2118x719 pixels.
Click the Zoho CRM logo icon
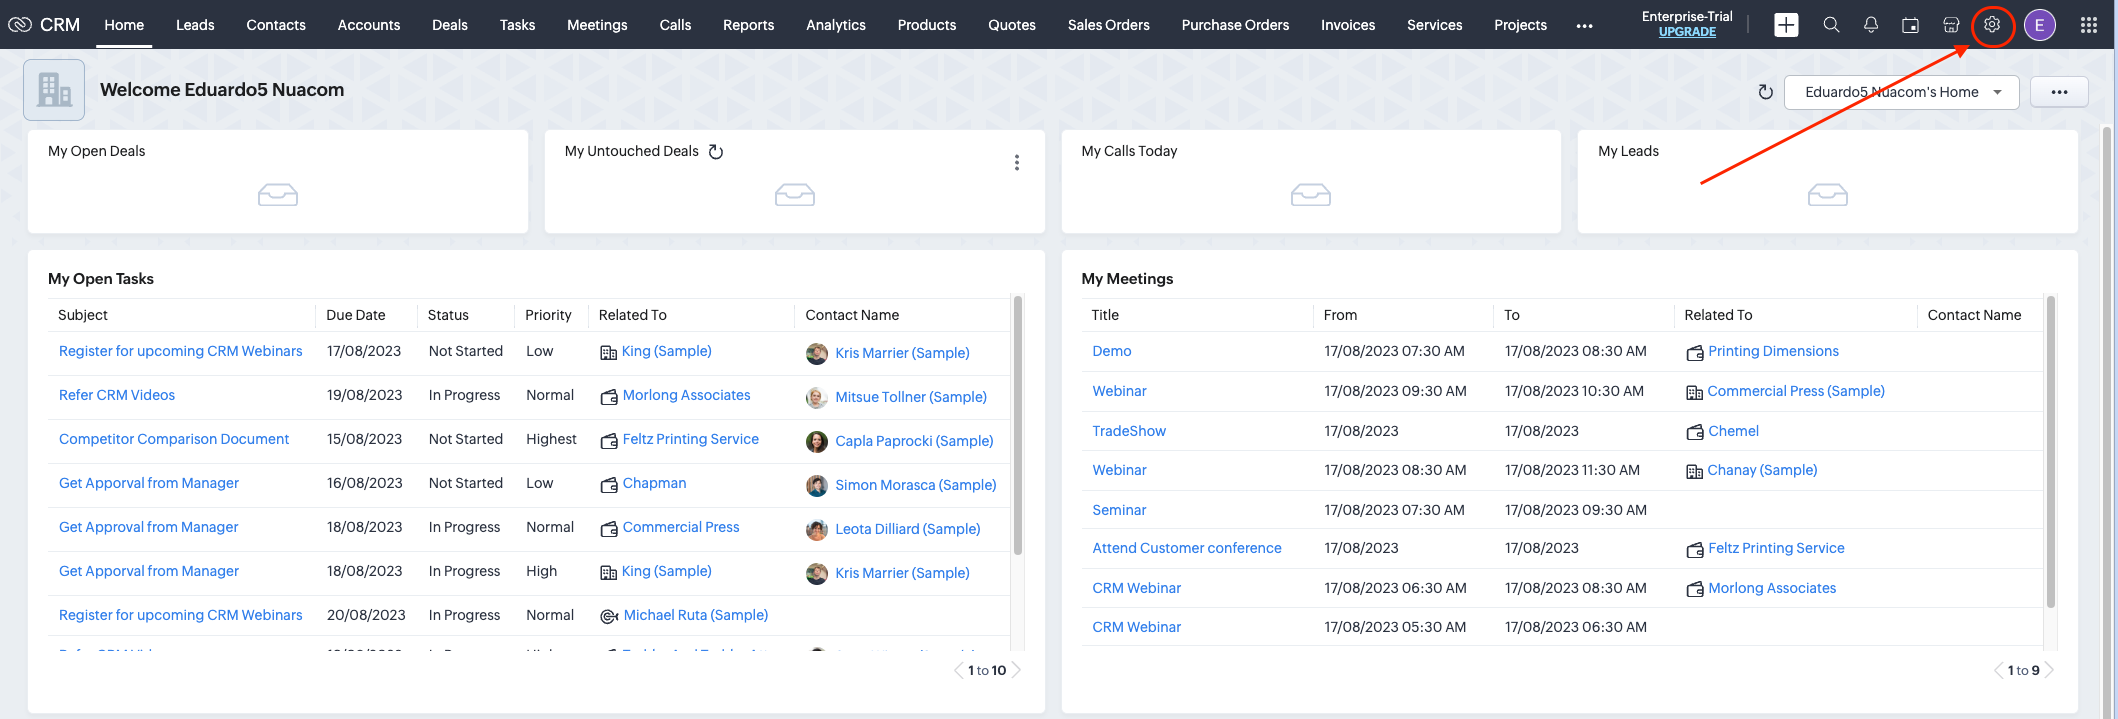20,25
